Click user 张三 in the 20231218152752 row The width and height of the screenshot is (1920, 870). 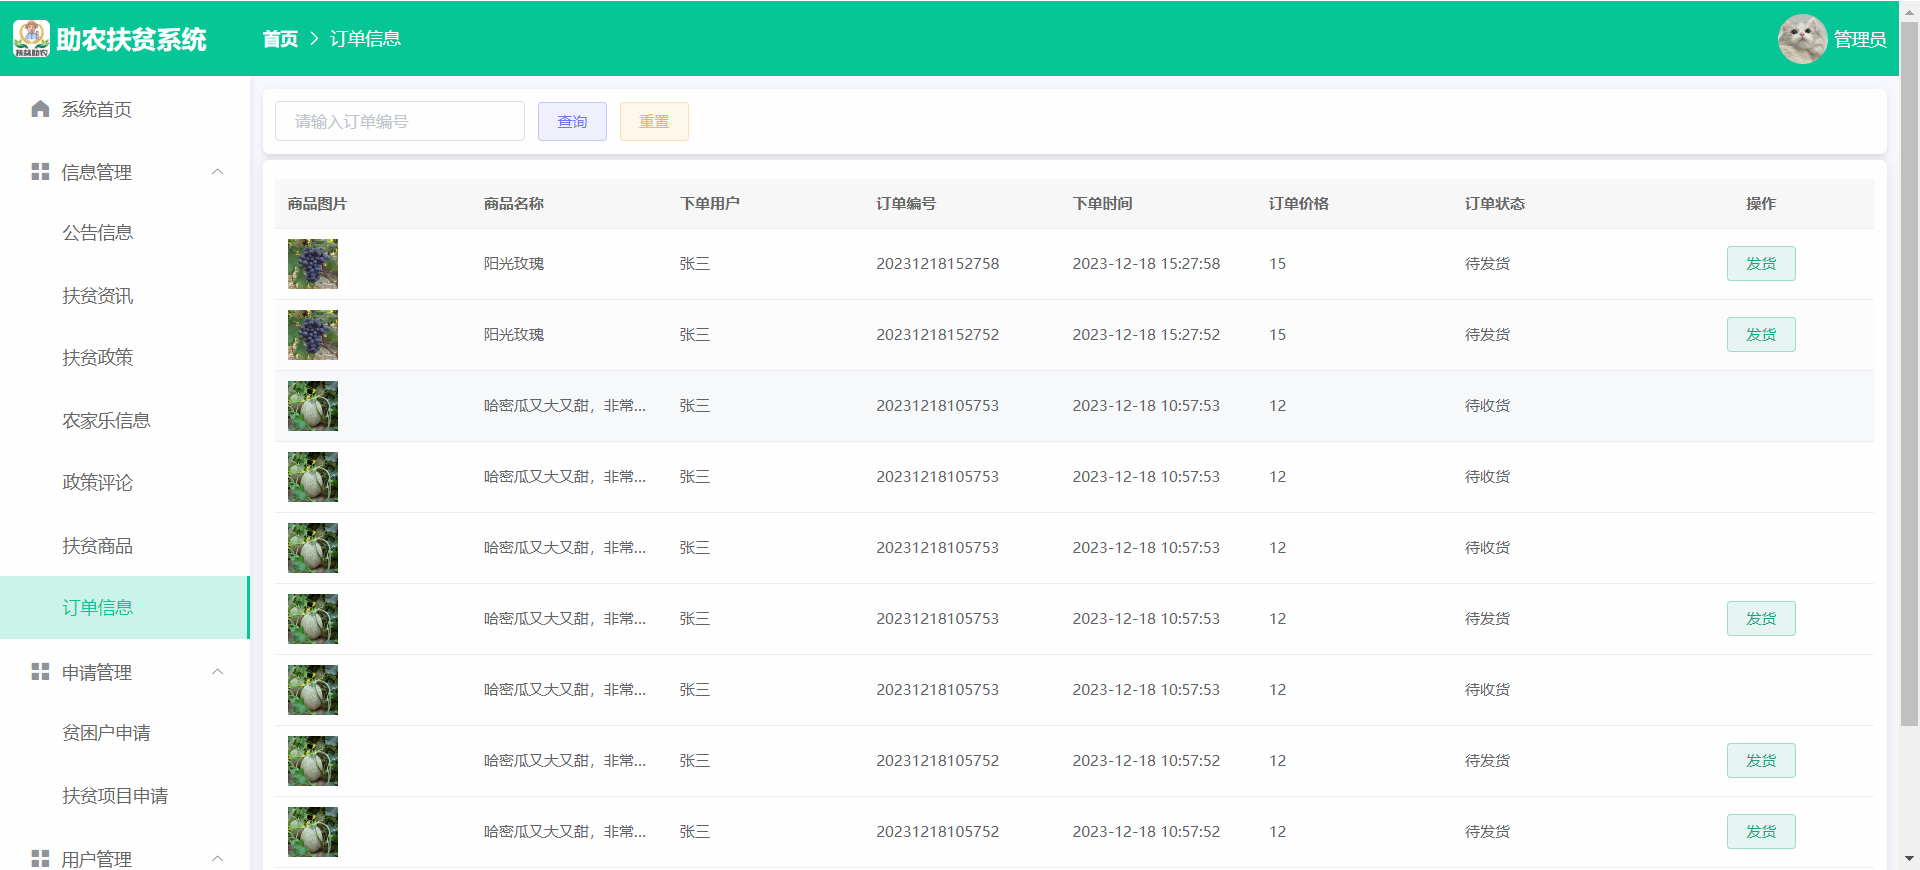[x=695, y=335]
